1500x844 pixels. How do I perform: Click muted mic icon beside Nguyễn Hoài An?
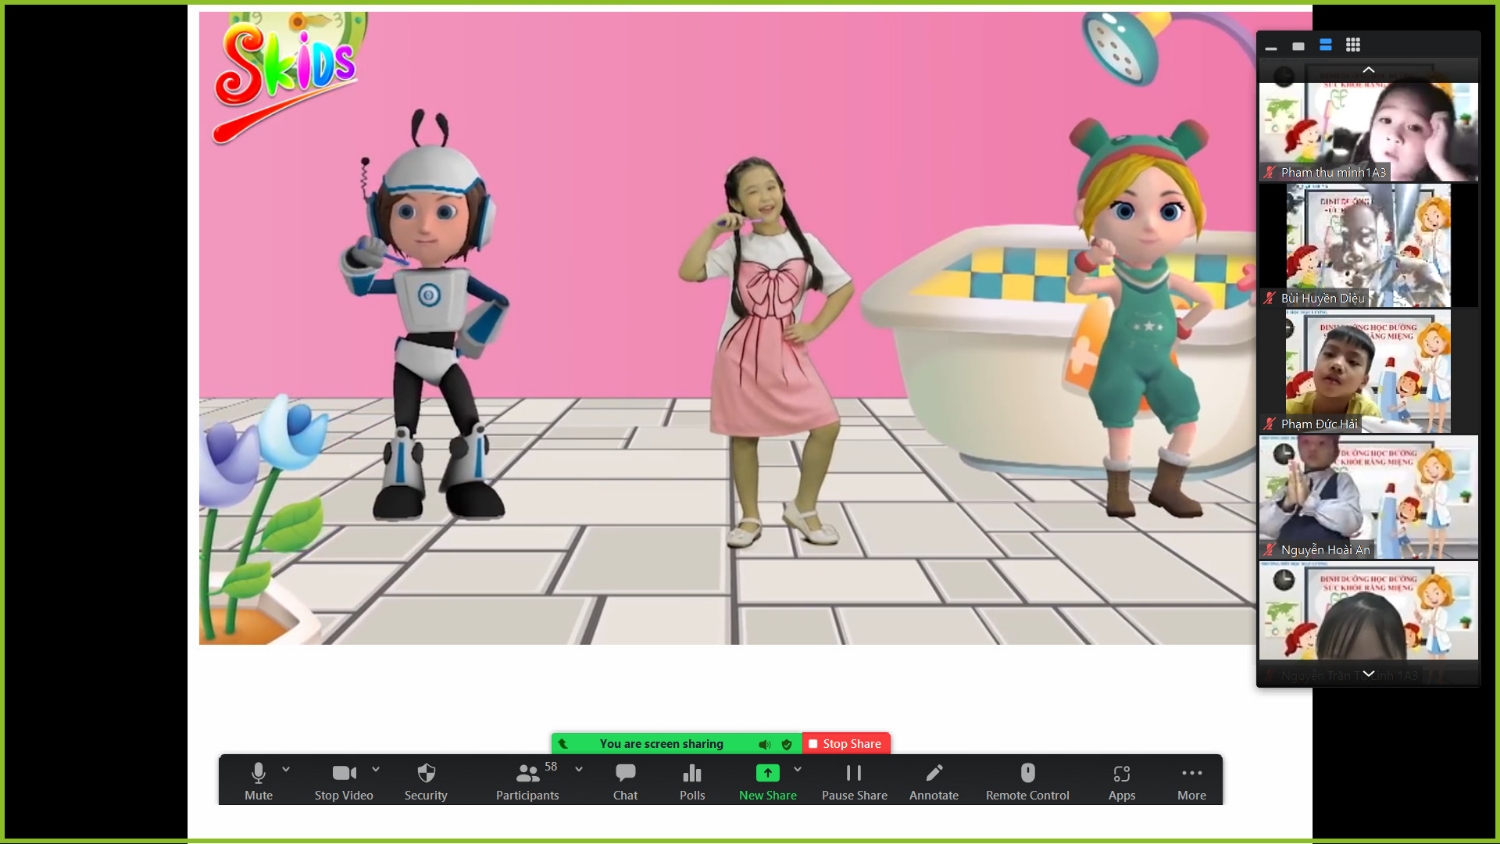click(x=1270, y=550)
